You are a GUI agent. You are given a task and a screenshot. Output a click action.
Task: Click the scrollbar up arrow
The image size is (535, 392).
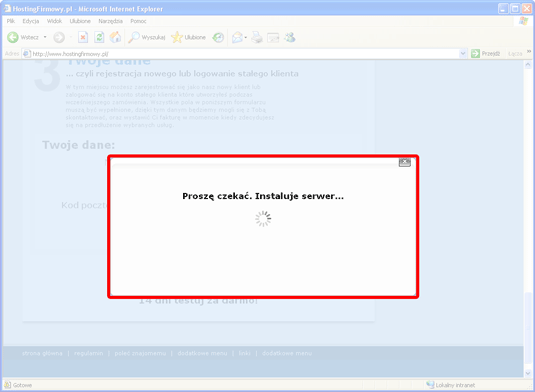pyautogui.click(x=528, y=65)
